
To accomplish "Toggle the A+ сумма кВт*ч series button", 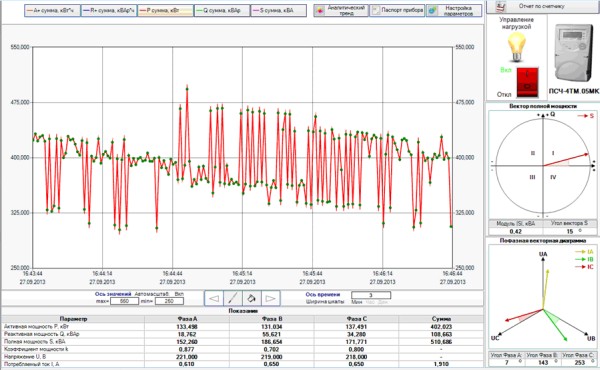I will coord(52,11).
